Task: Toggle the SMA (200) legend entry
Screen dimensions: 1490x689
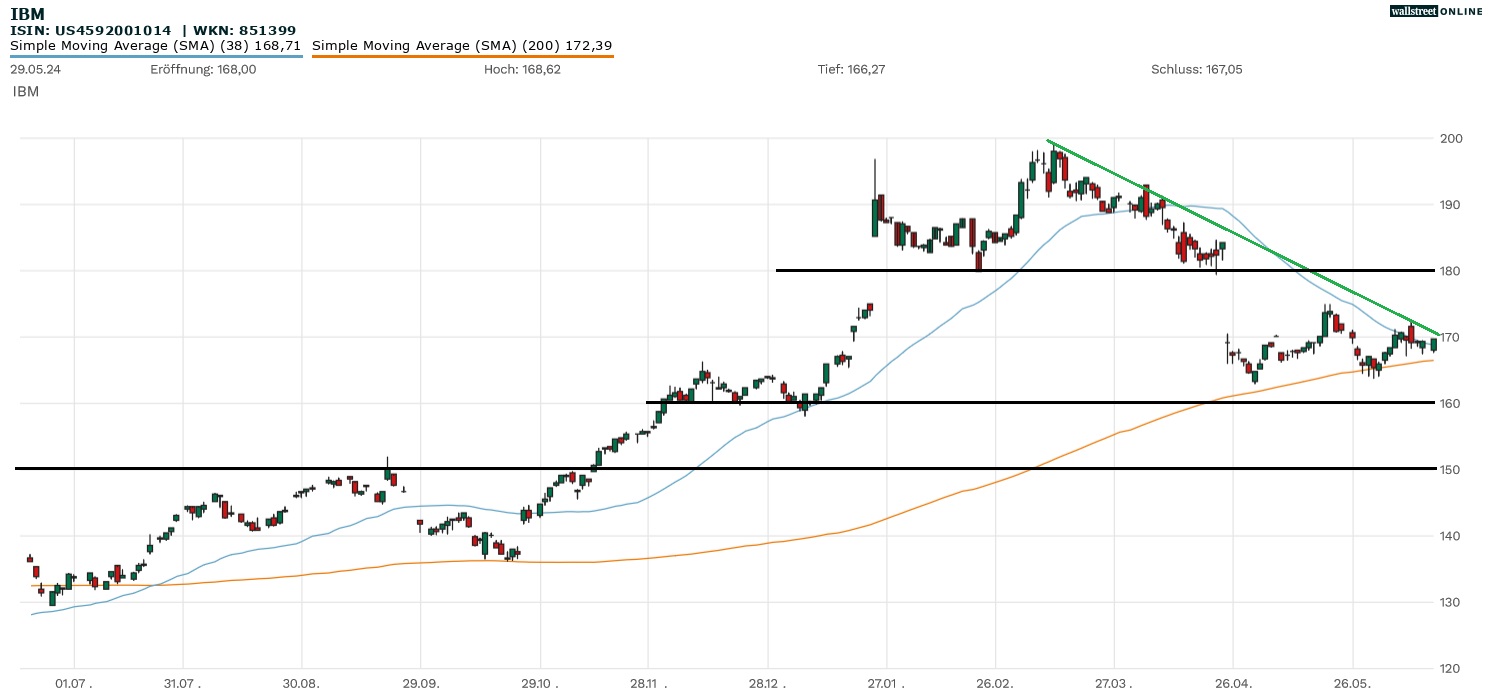Action: click(462, 46)
